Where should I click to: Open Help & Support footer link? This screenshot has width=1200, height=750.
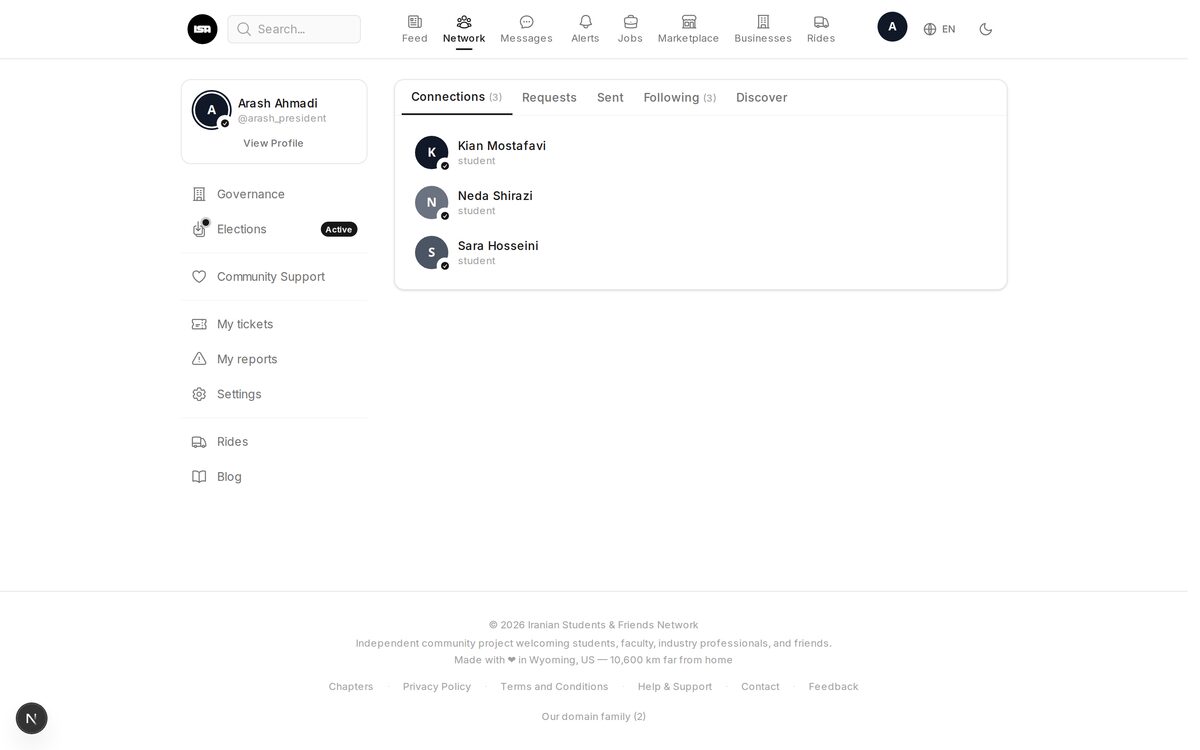pos(675,687)
